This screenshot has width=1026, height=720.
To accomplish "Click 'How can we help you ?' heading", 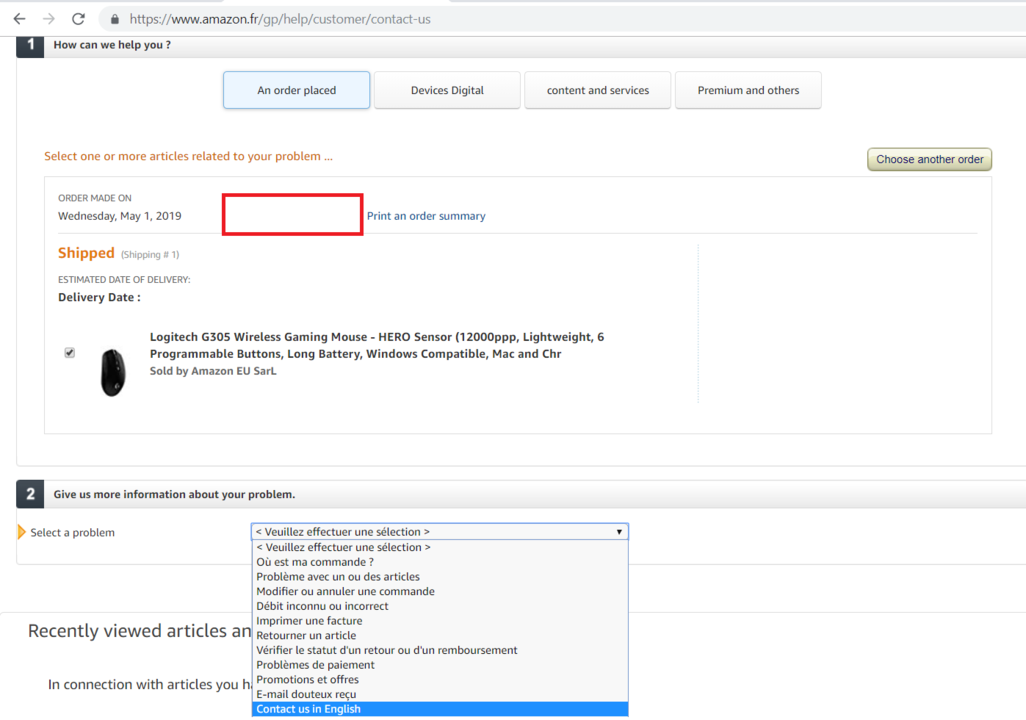I will click(112, 45).
